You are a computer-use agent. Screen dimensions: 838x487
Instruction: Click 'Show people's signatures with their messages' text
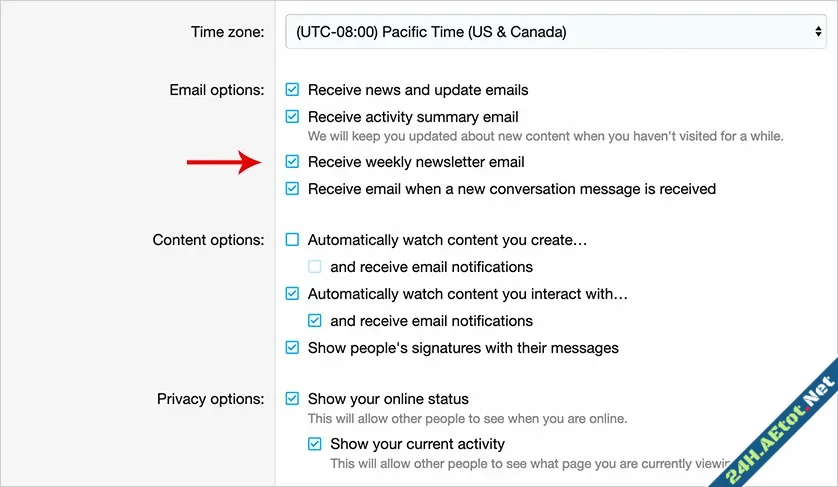coord(463,348)
